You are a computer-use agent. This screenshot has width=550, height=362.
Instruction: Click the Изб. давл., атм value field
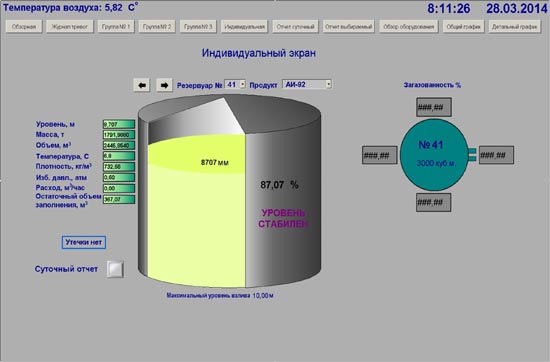point(119,177)
